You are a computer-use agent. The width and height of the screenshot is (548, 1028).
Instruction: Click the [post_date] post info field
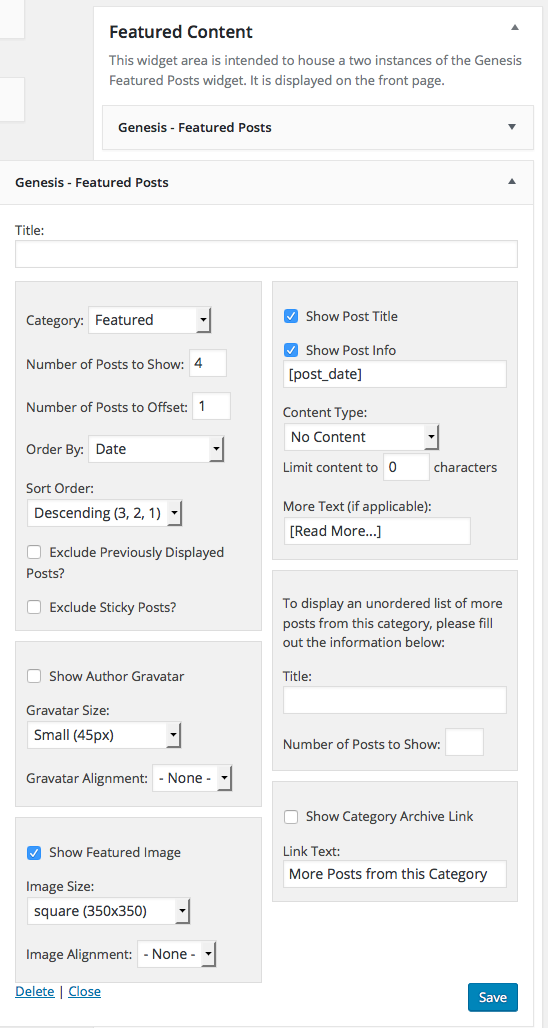[395, 374]
